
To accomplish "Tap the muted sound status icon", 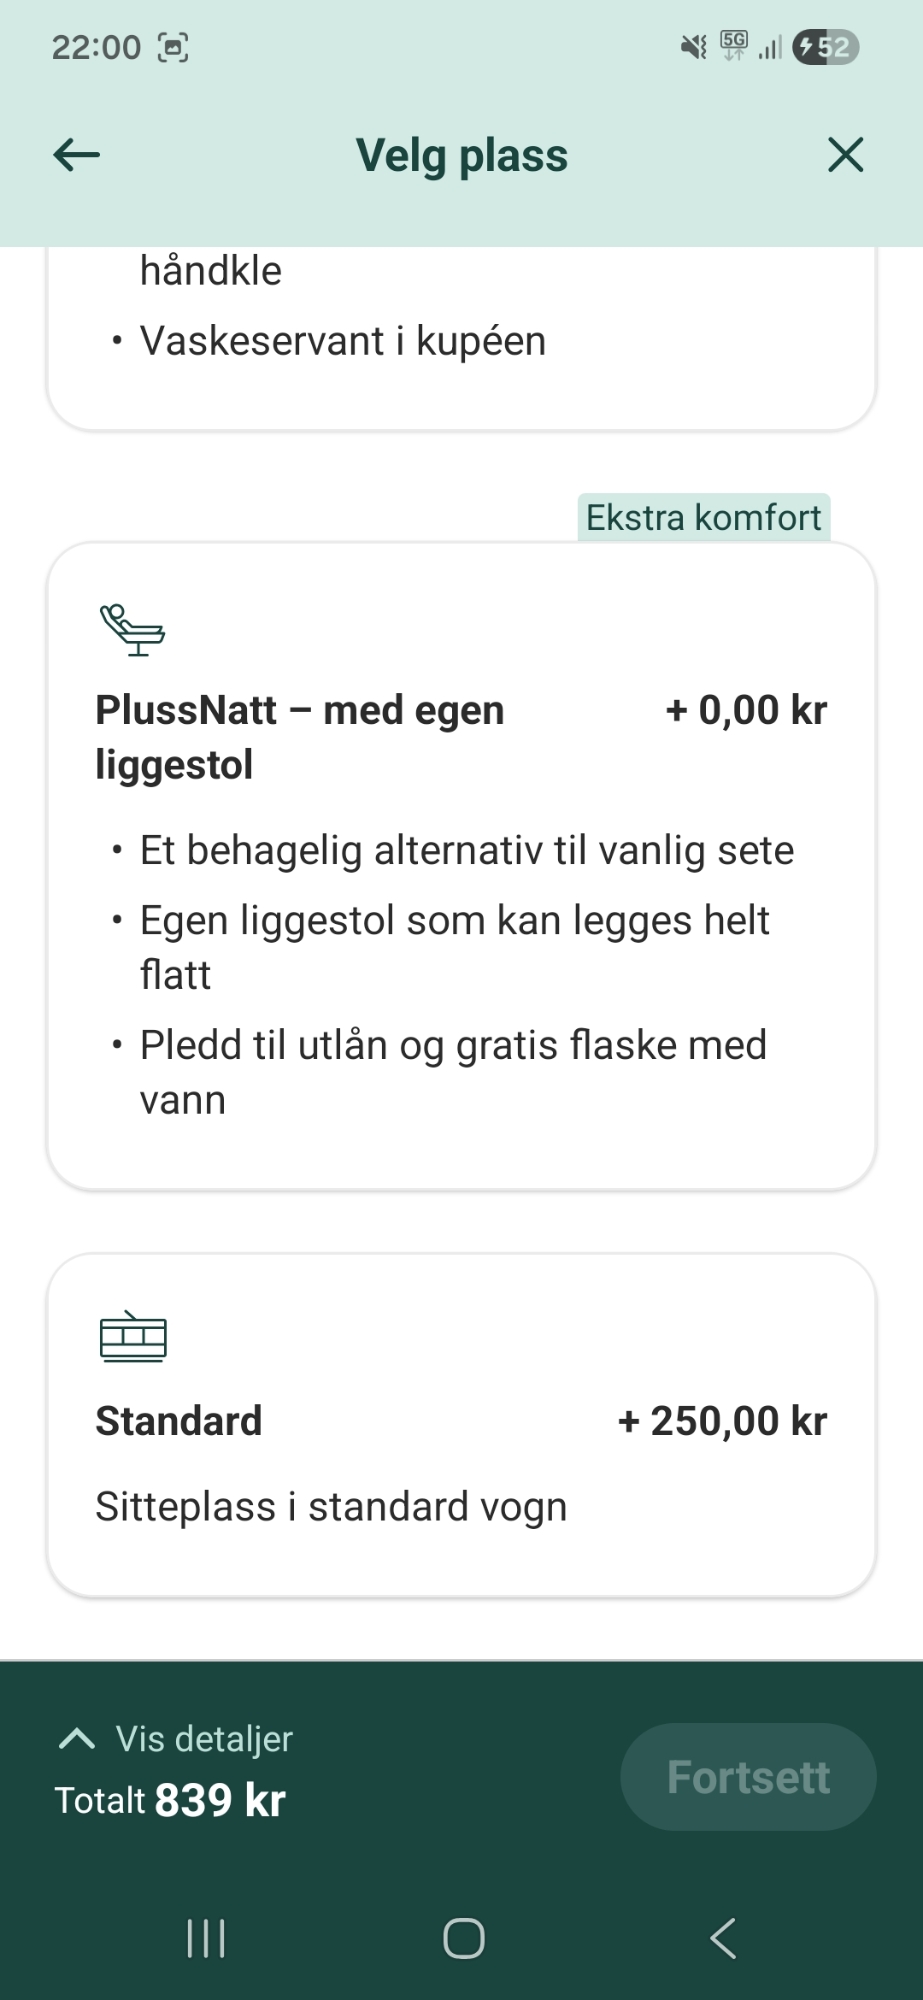I will pos(693,47).
